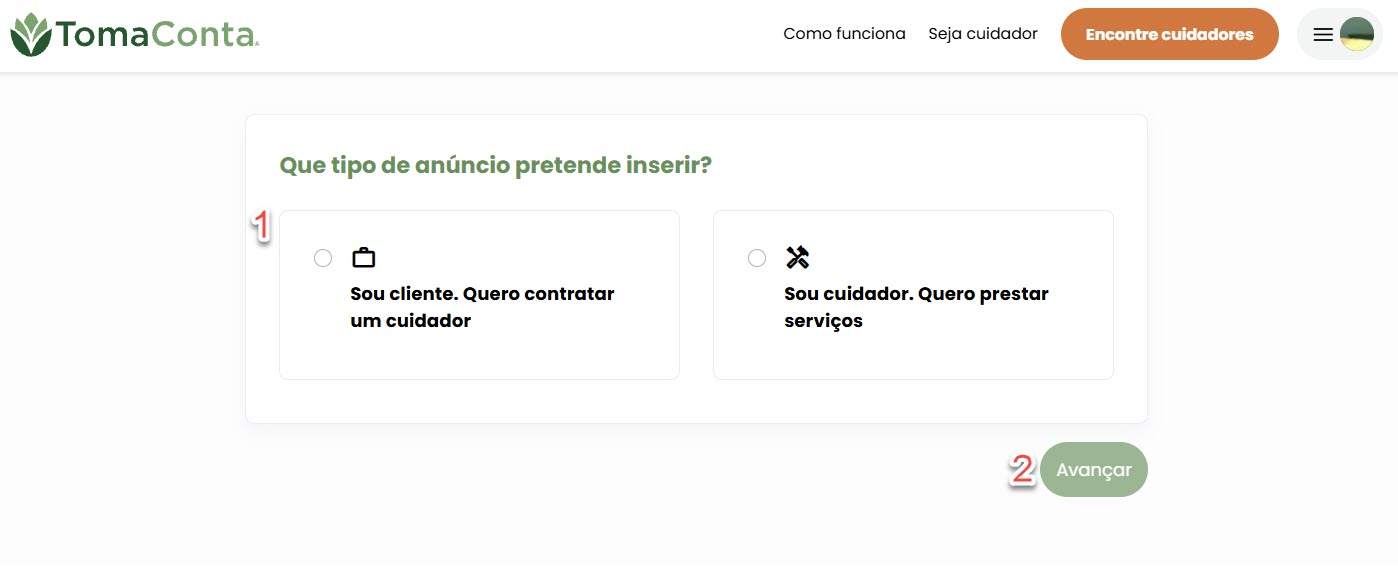
Task: Click the green "Avançar" button
Action: click(1094, 470)
